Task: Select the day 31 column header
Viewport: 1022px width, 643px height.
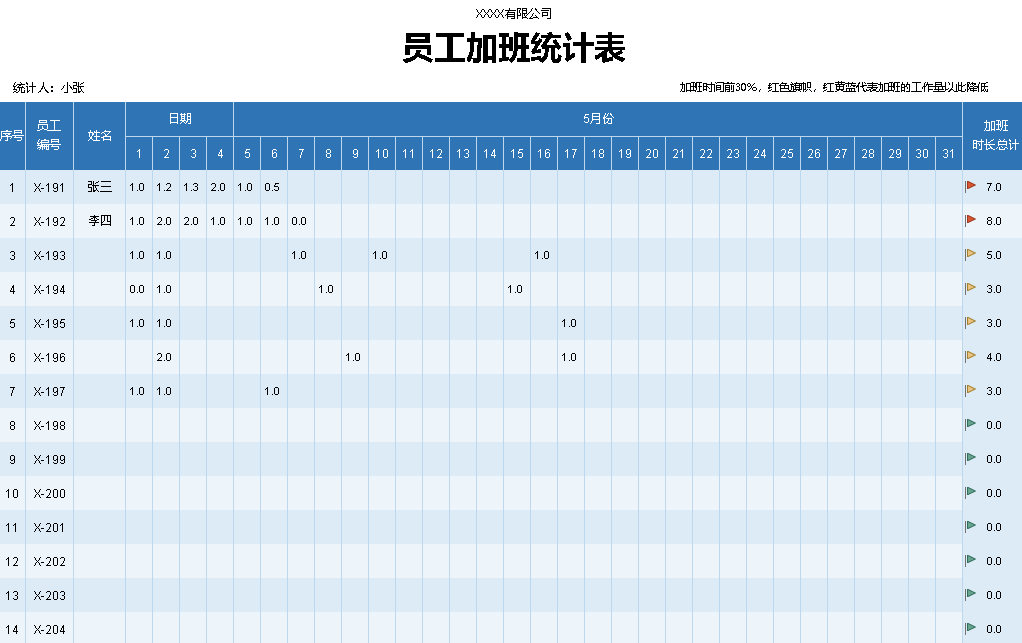Action: [x=948, y=153]
